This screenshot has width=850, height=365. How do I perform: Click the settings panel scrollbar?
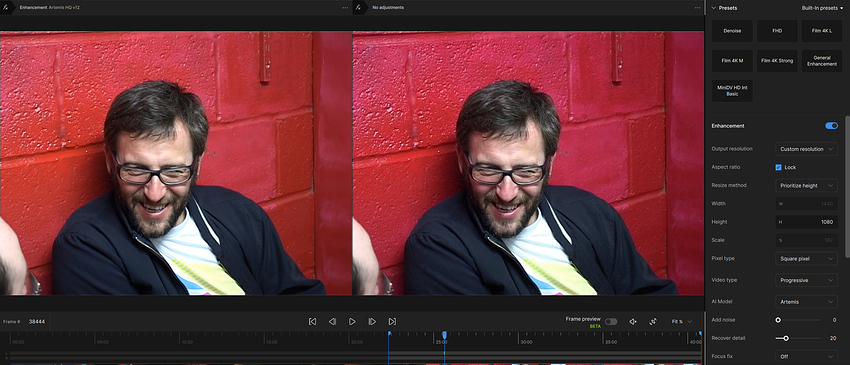847,186
